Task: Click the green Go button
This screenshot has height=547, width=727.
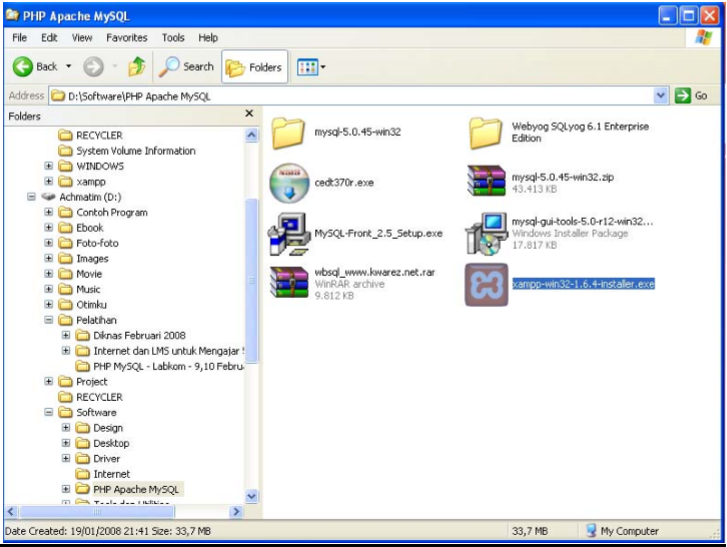Action: point(691,96)
